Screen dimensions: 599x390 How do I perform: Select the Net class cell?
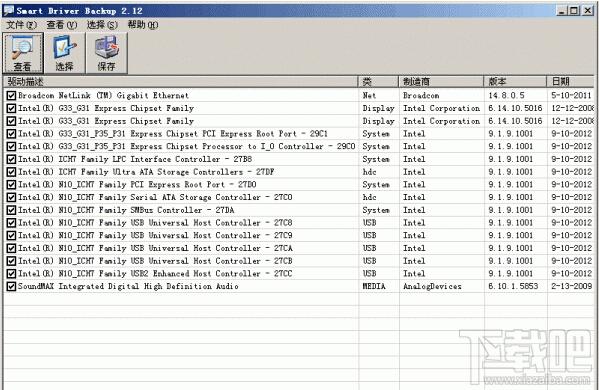[x=369, y=95]
